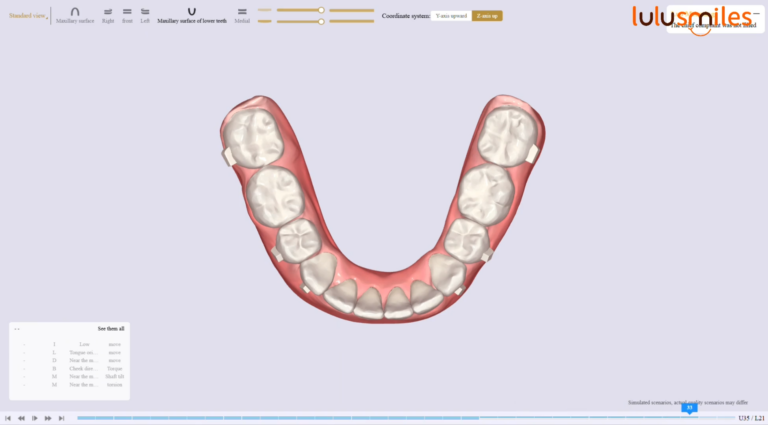The image size is (768, 425).
Task: Click the fast-forward playback button
Action: click(x=48, y=418)
